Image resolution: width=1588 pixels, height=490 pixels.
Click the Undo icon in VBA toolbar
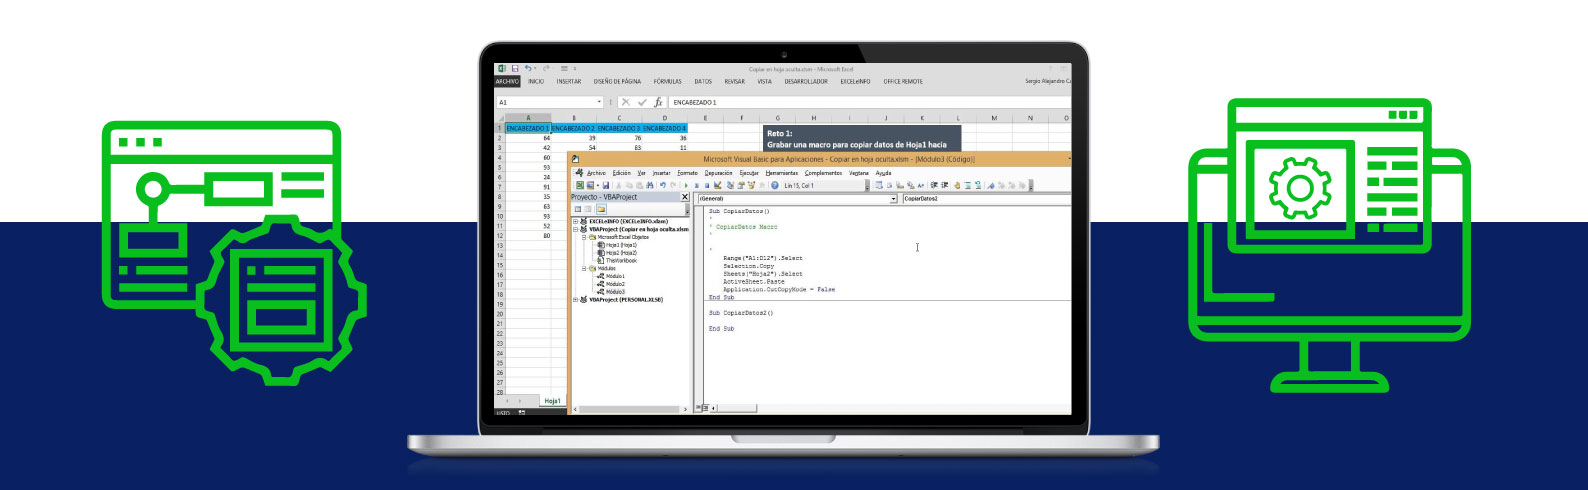click(x=662, y=186)
